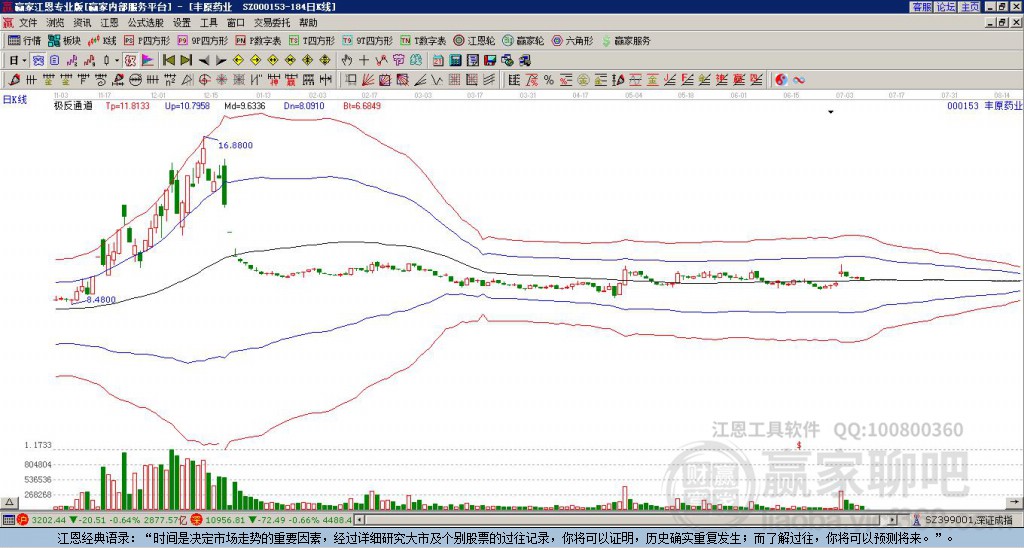
Task: Click the yellow diamond left-arrow icon
Action: pos(238,61)
